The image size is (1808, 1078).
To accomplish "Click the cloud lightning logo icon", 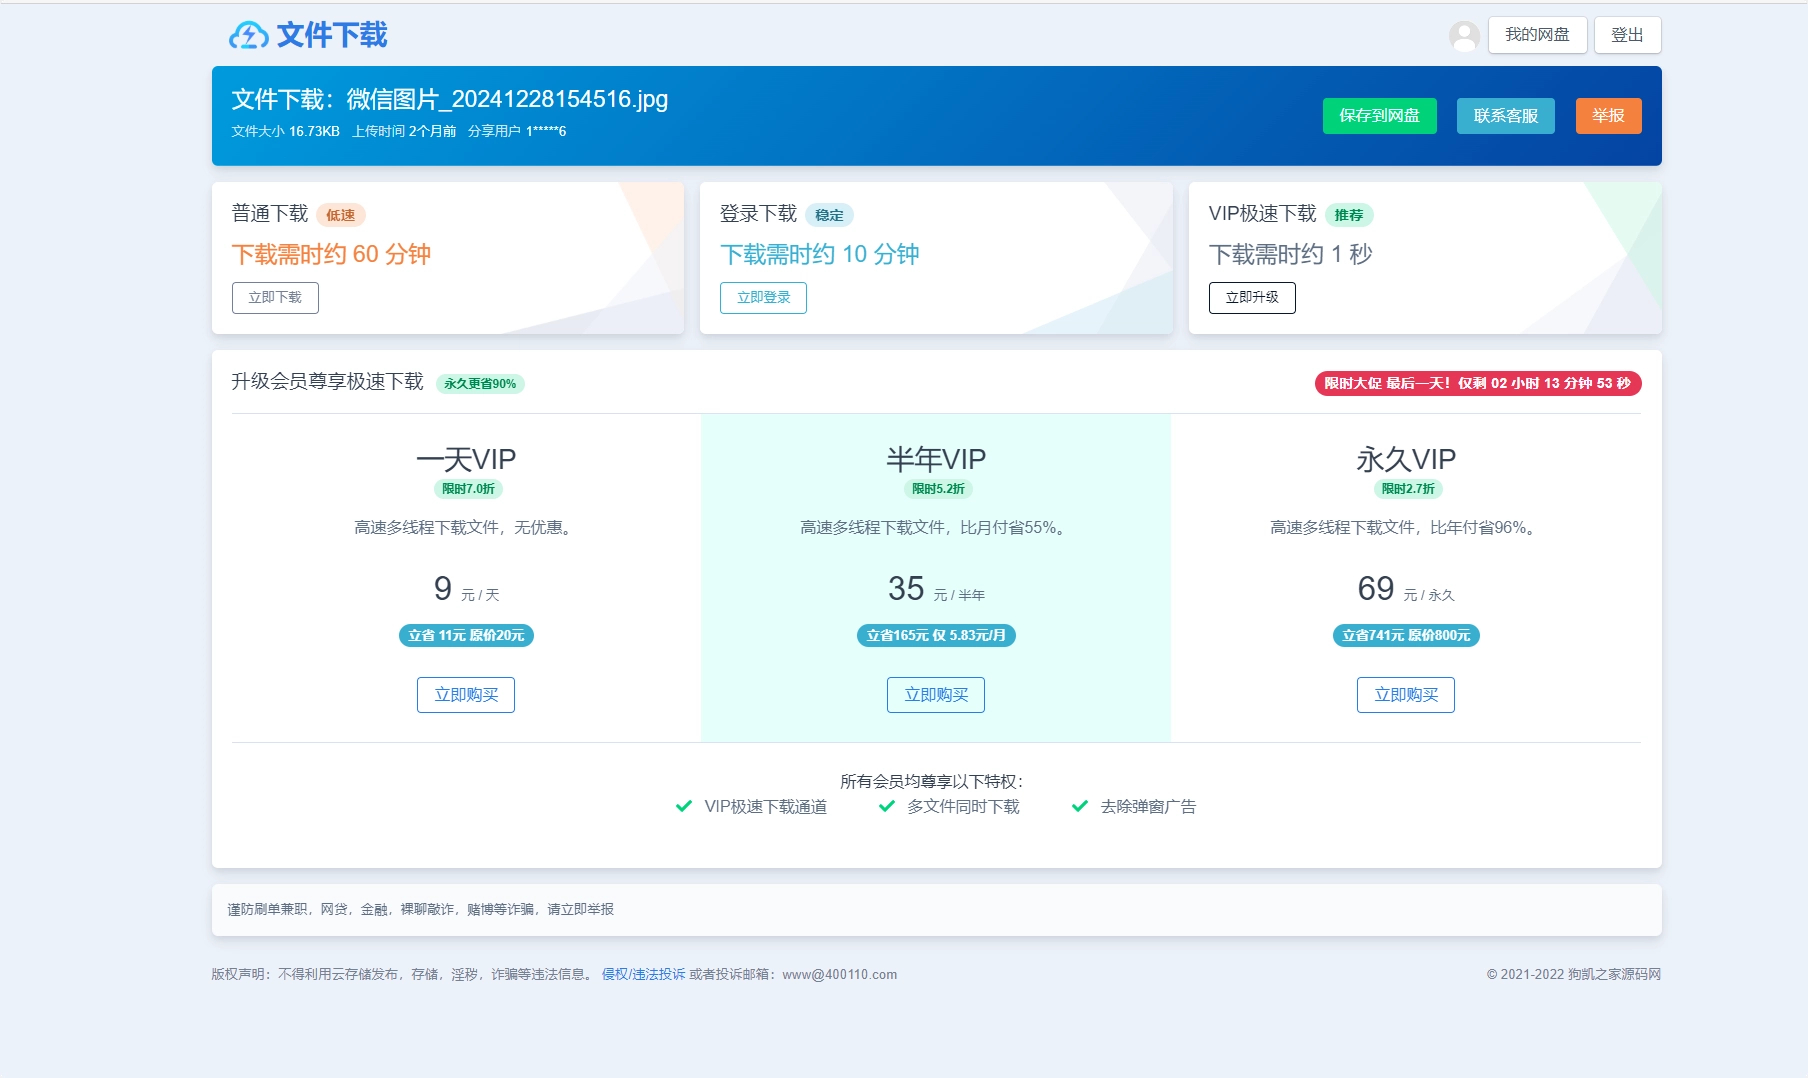I will point(248,35).
